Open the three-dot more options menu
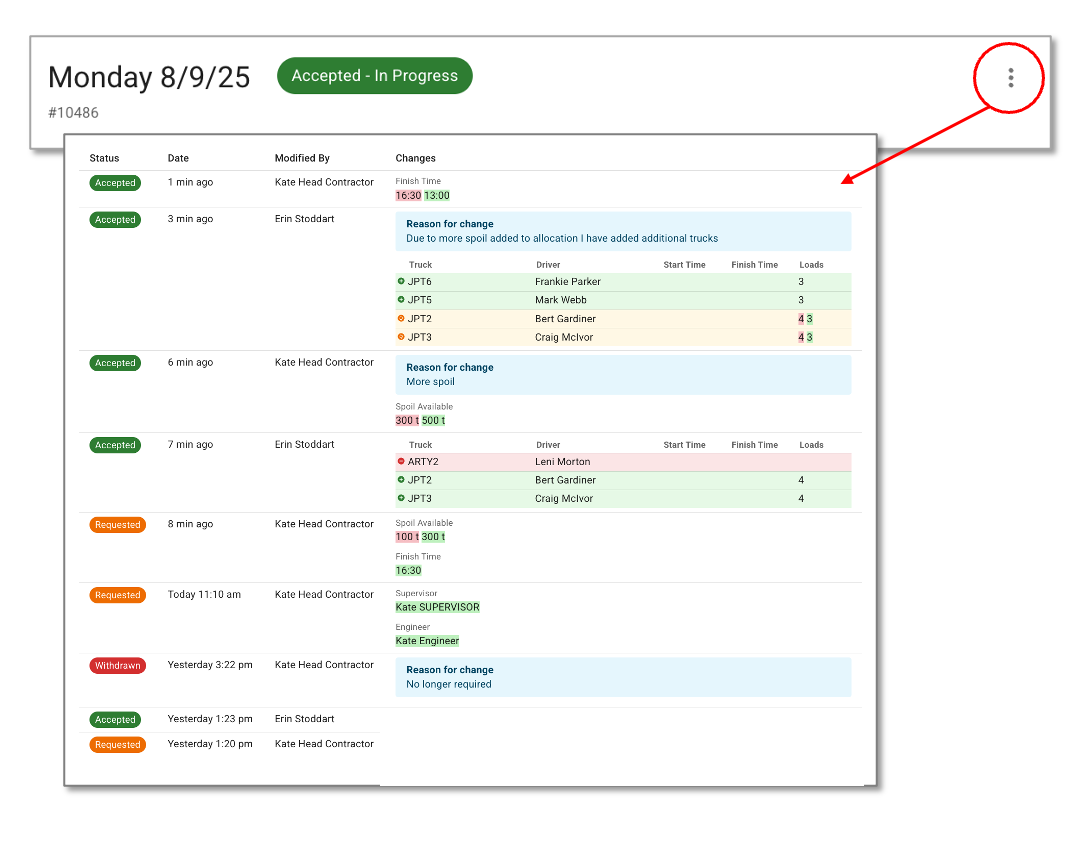The image size is (1080, 848). point(1010,77)
